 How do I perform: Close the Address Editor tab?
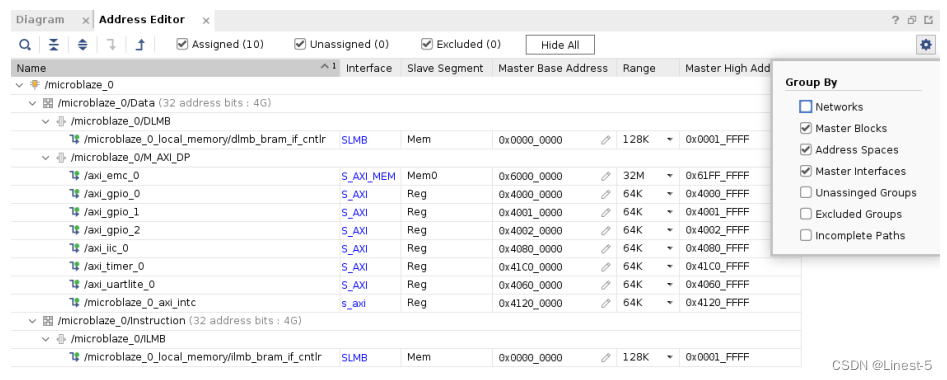tap(206, 21)
